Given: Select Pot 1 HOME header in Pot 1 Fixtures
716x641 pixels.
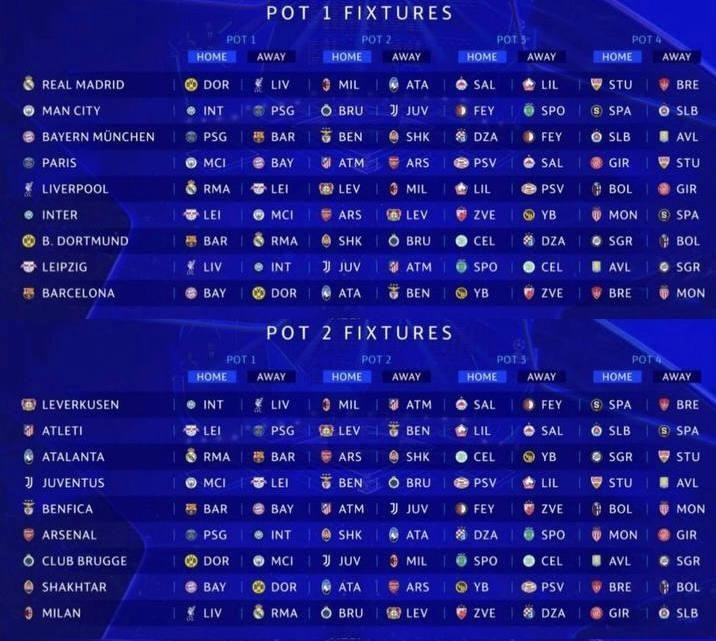Looking at the screenshot, I should [x=211, y=57].
